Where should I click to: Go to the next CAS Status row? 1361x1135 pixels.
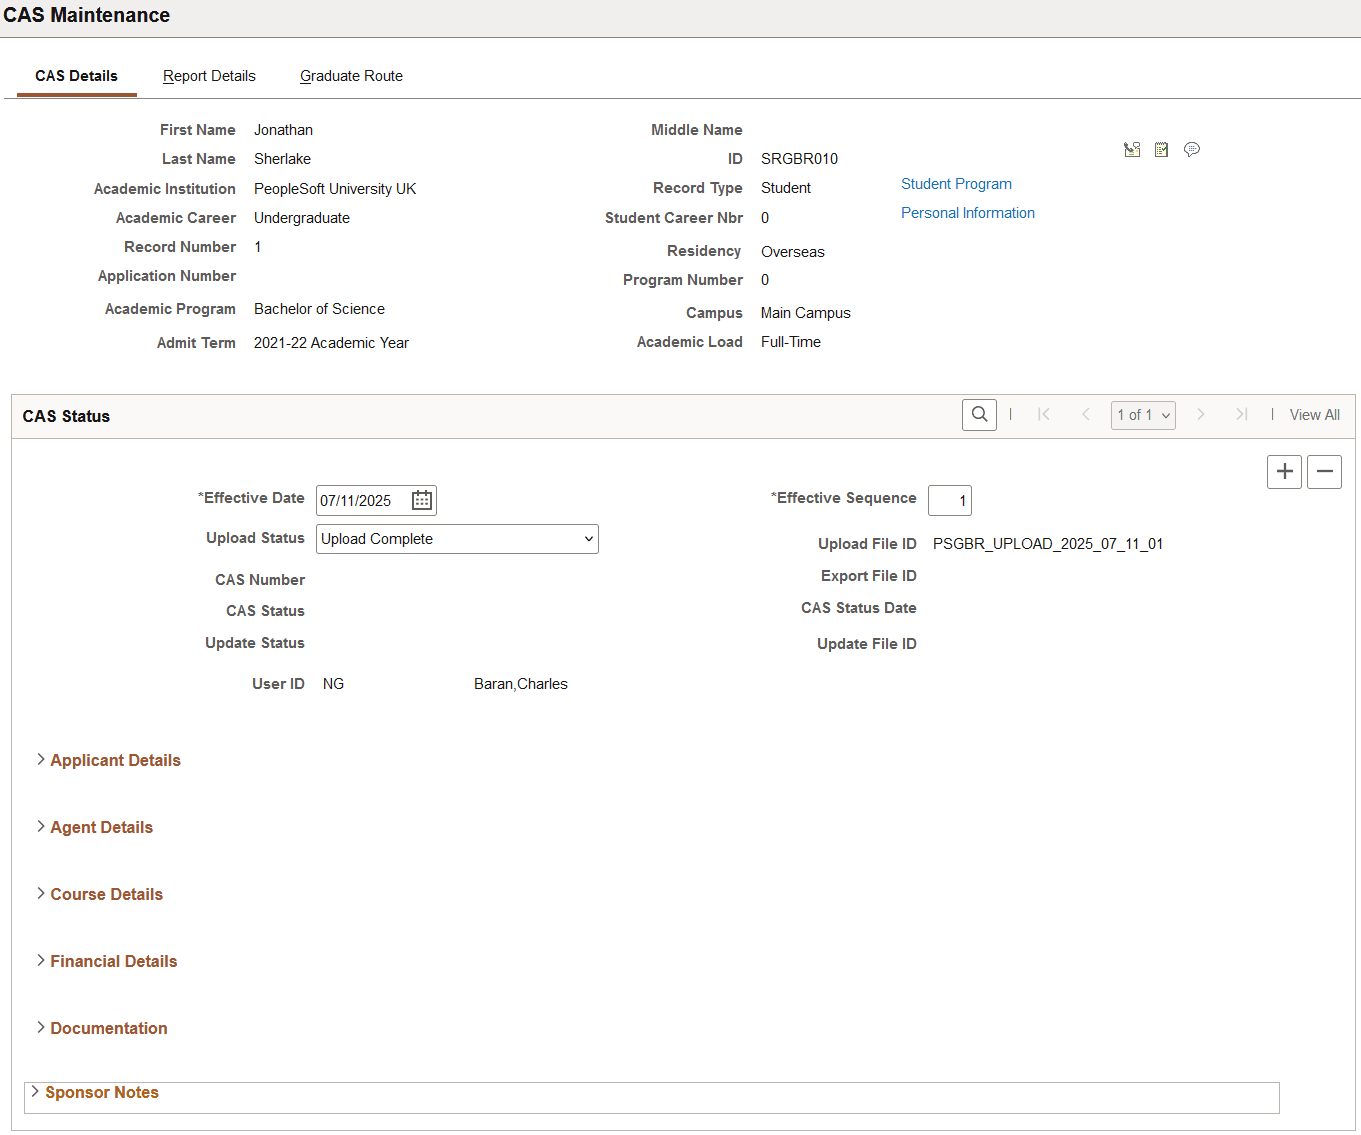tap(1201, 415)
